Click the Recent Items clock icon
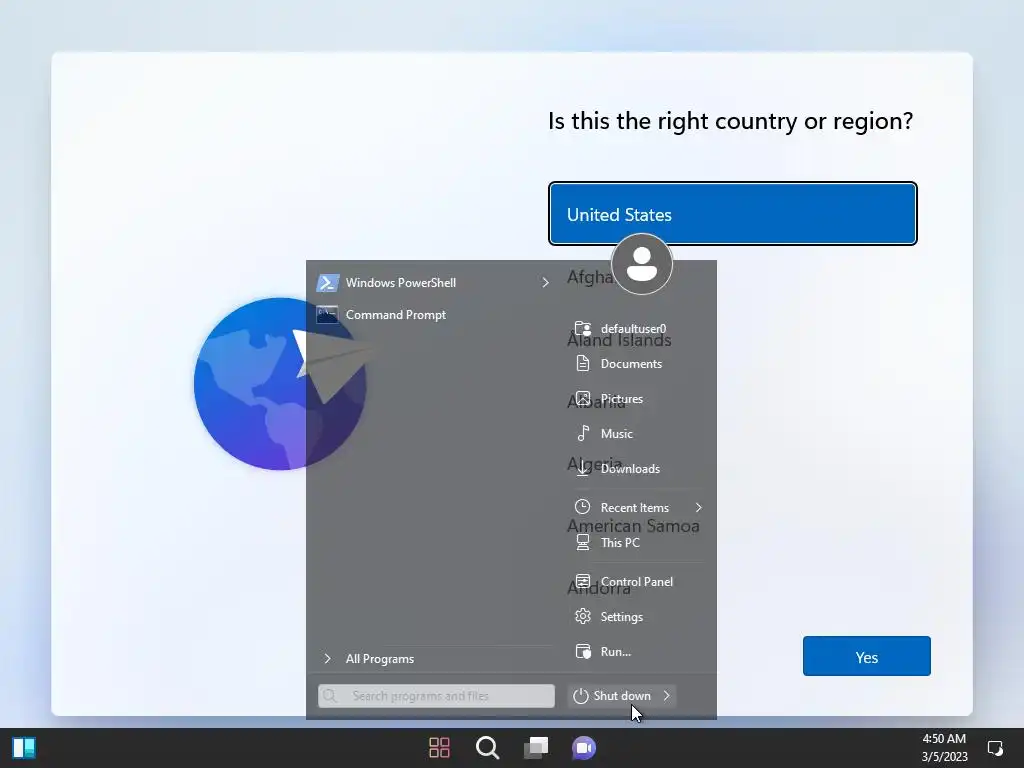 click(x=583, y=507)
